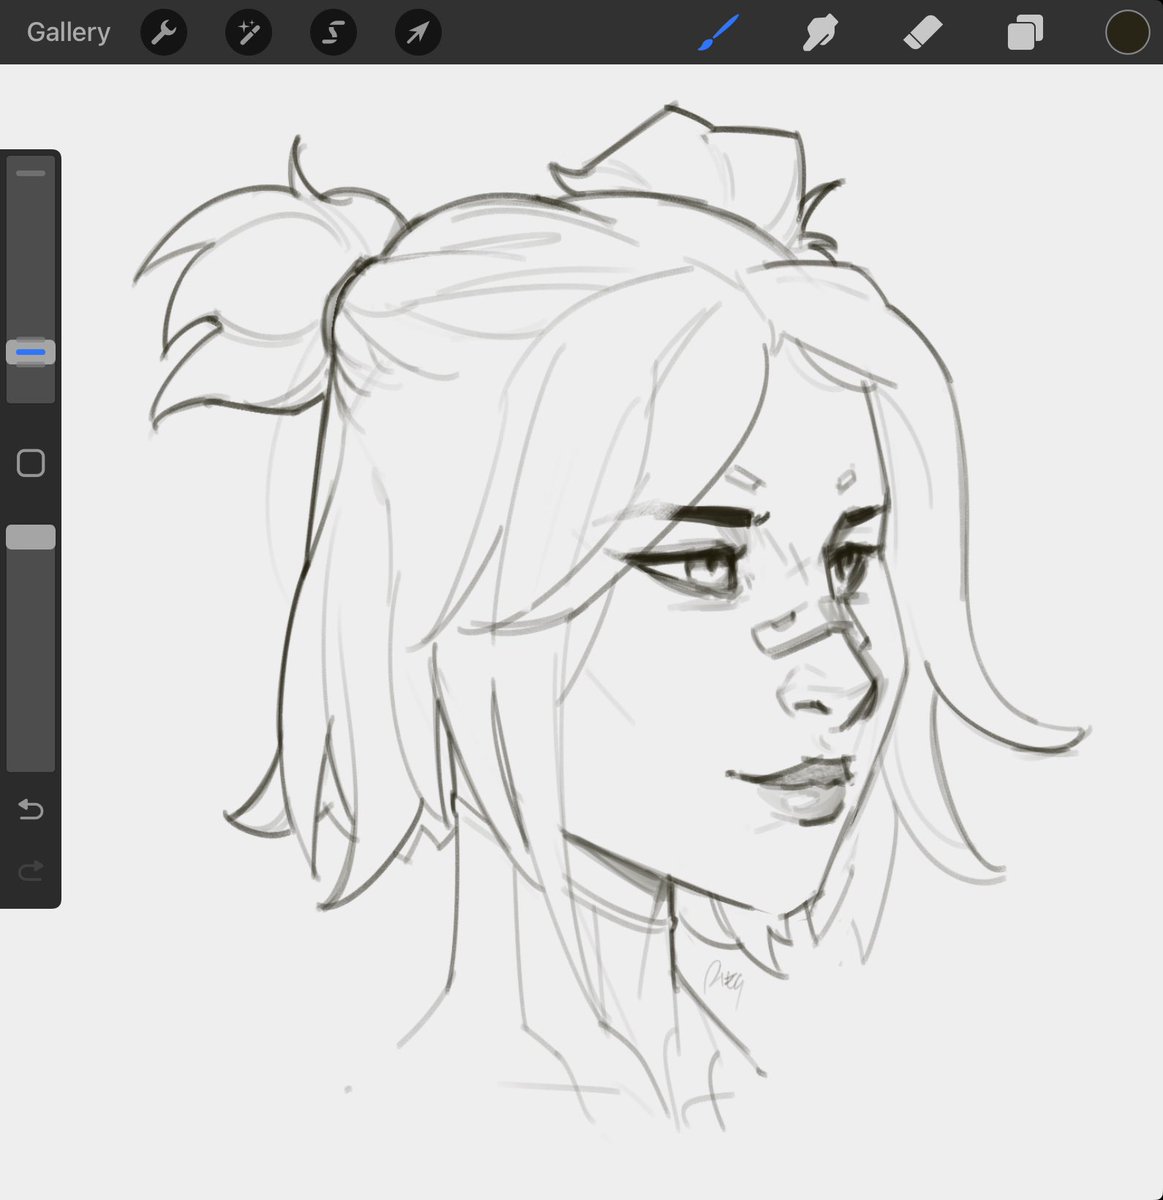Viewport: 1163px width, 1200px height.
Task: Activate the Selection tool
Action: pyautogui.click(x=333, y=32)
